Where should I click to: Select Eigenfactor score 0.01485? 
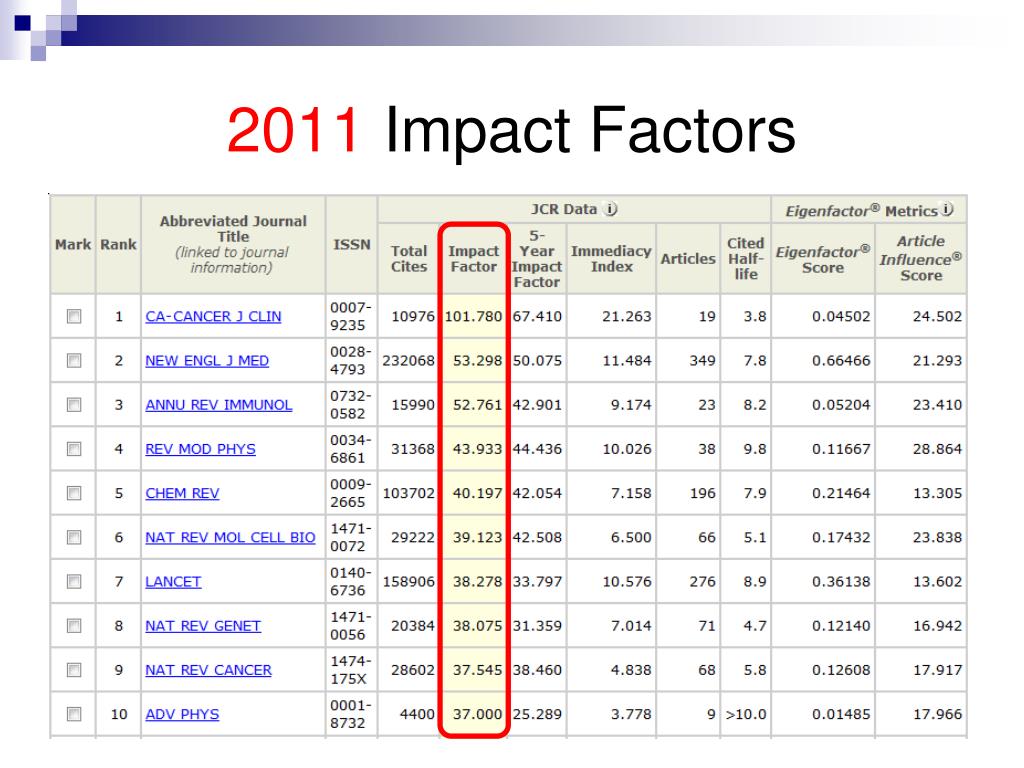[841, 714]
